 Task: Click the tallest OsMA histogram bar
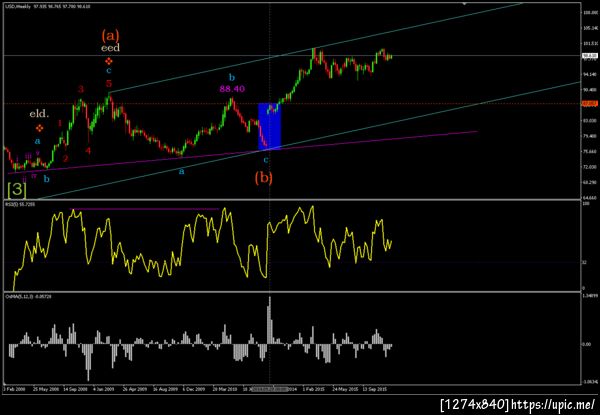[x=269, y=320]
